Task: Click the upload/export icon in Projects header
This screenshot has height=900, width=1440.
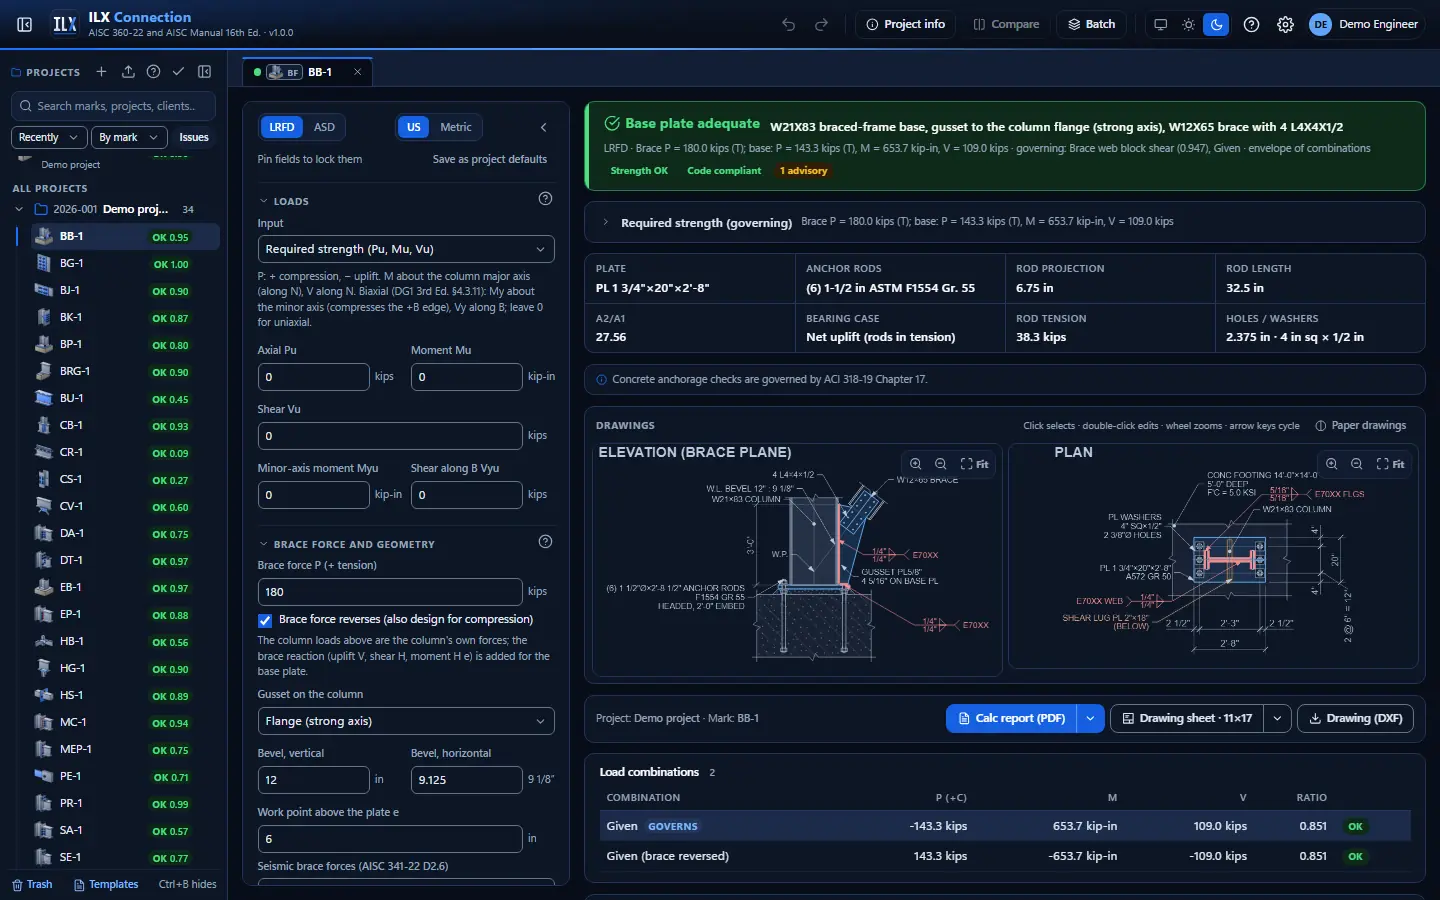Action: [128, 72]
